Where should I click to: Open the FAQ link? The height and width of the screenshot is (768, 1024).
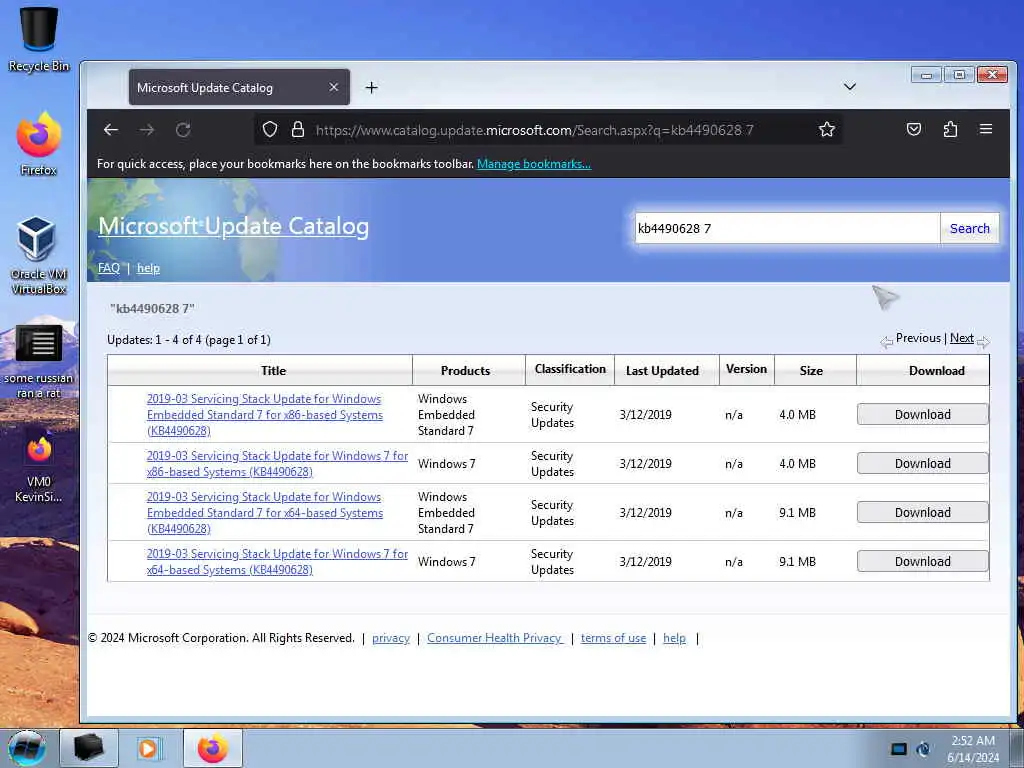point(108,268)
